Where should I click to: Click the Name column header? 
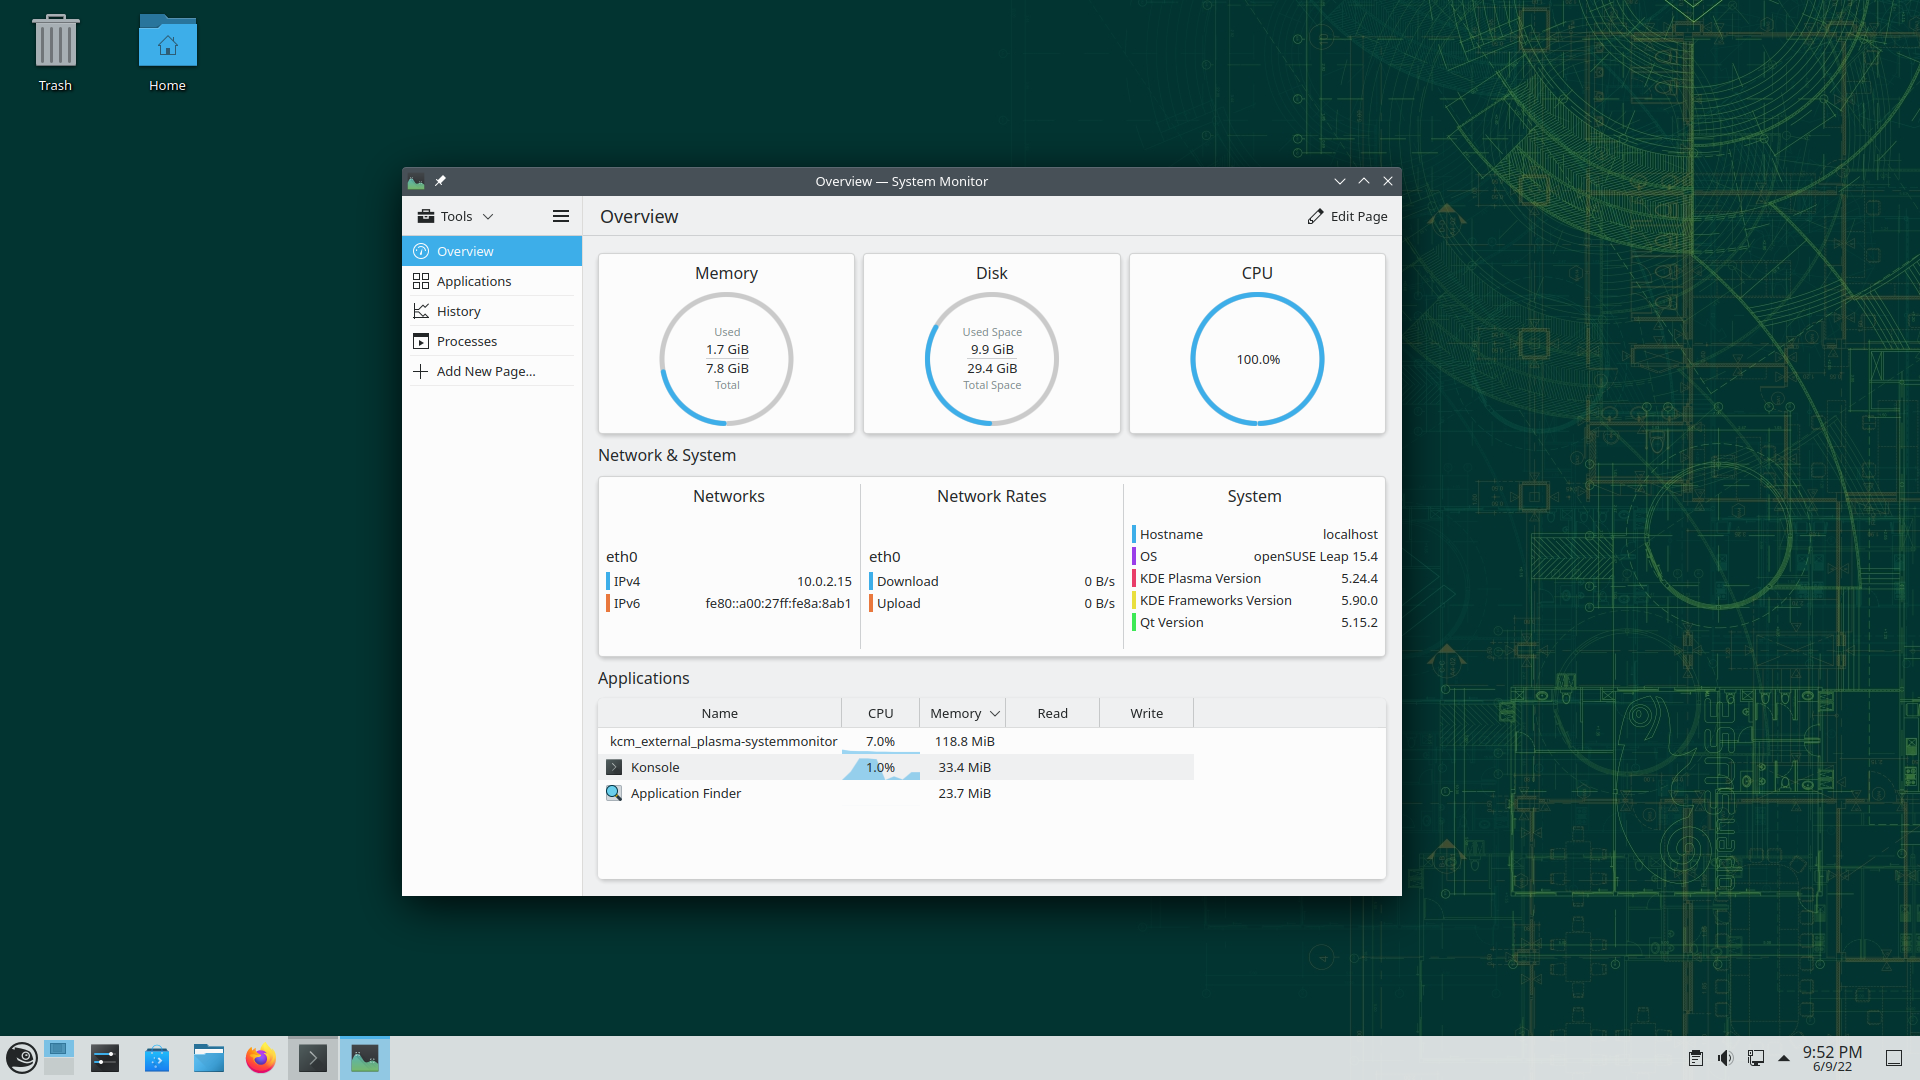point(719,713)
